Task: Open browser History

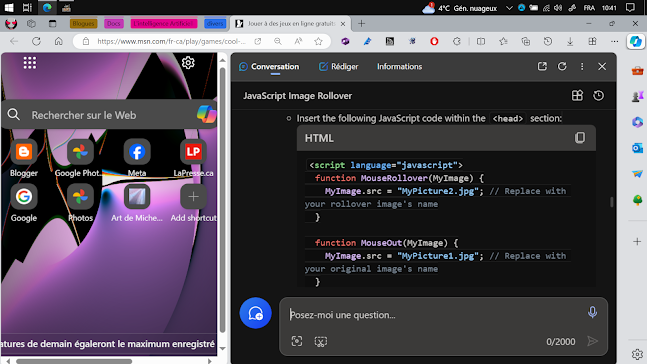Action: coord(548,41)
